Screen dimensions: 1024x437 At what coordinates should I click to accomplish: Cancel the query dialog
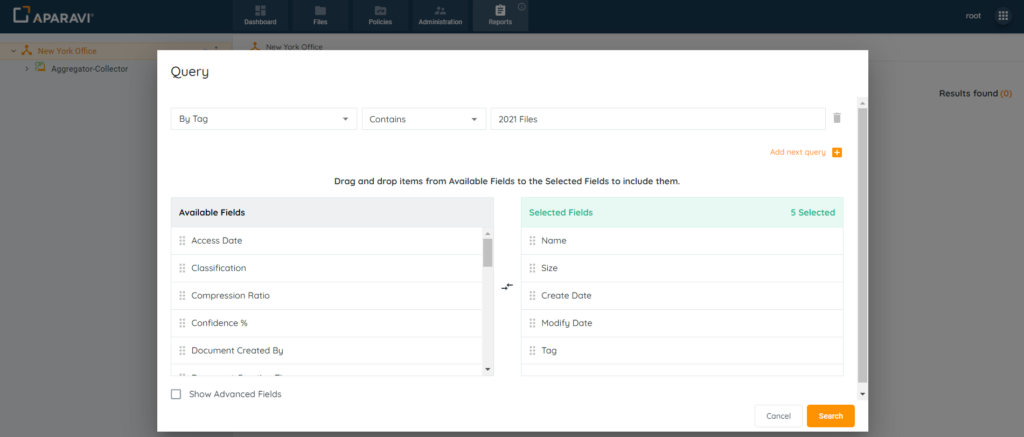777,415
